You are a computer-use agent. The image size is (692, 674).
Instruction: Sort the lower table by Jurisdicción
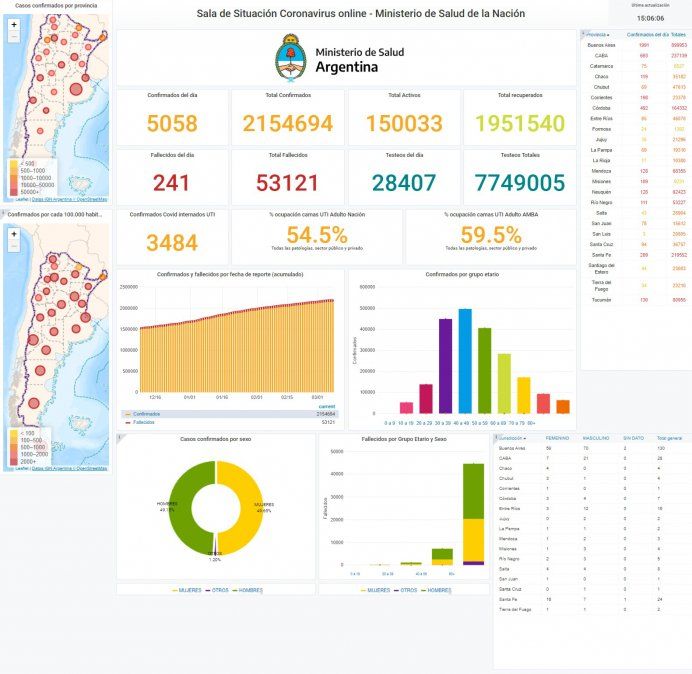pyautogui.click(x=513, y=438)
